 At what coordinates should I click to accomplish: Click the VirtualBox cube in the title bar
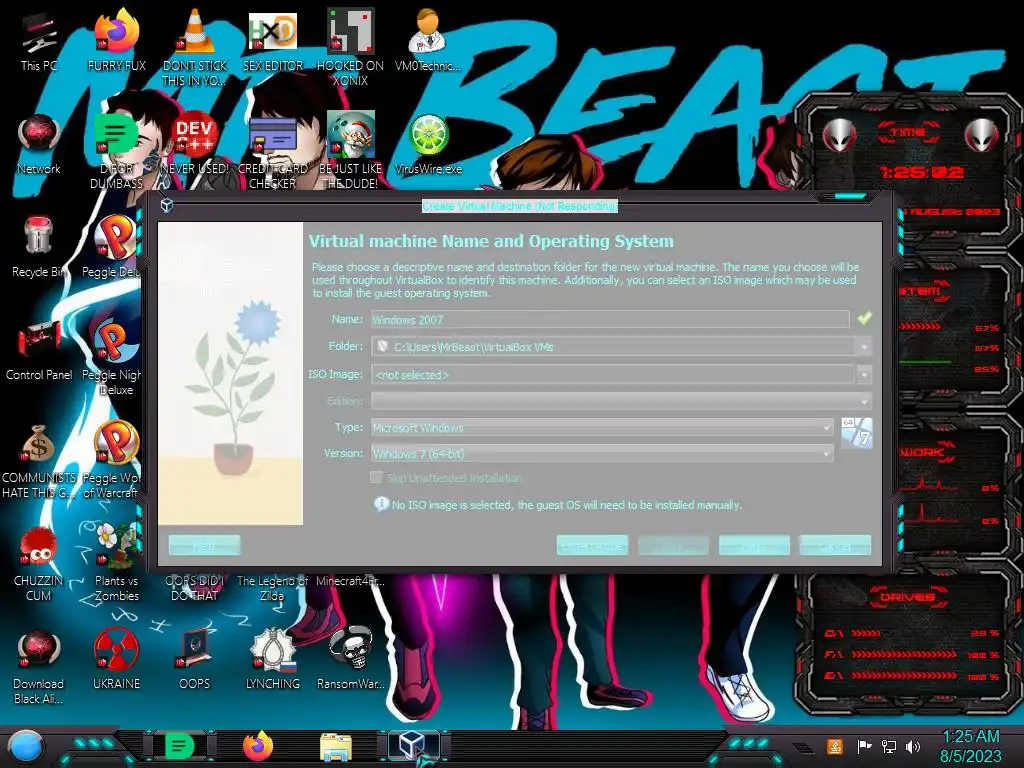click(x=167, y=206)
